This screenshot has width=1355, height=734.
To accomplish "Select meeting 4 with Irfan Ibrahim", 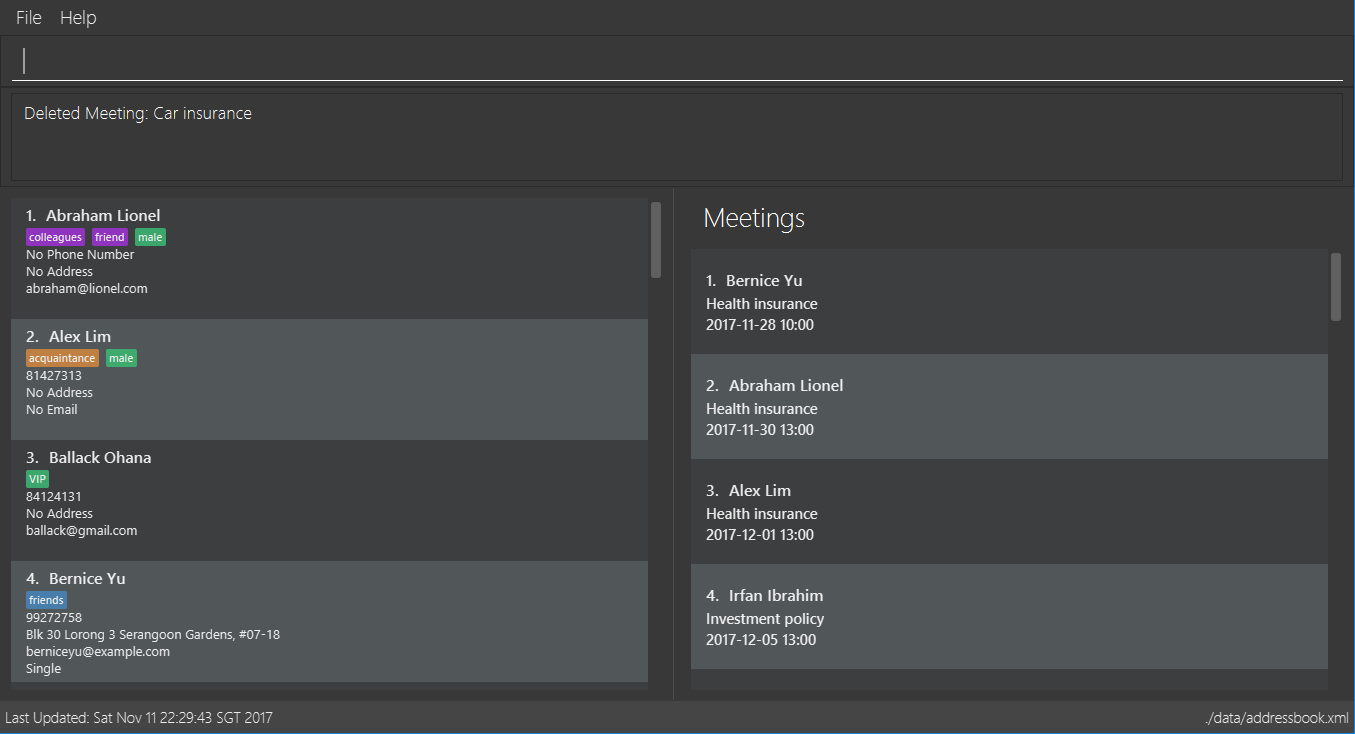I will [x=1009, y=617].
